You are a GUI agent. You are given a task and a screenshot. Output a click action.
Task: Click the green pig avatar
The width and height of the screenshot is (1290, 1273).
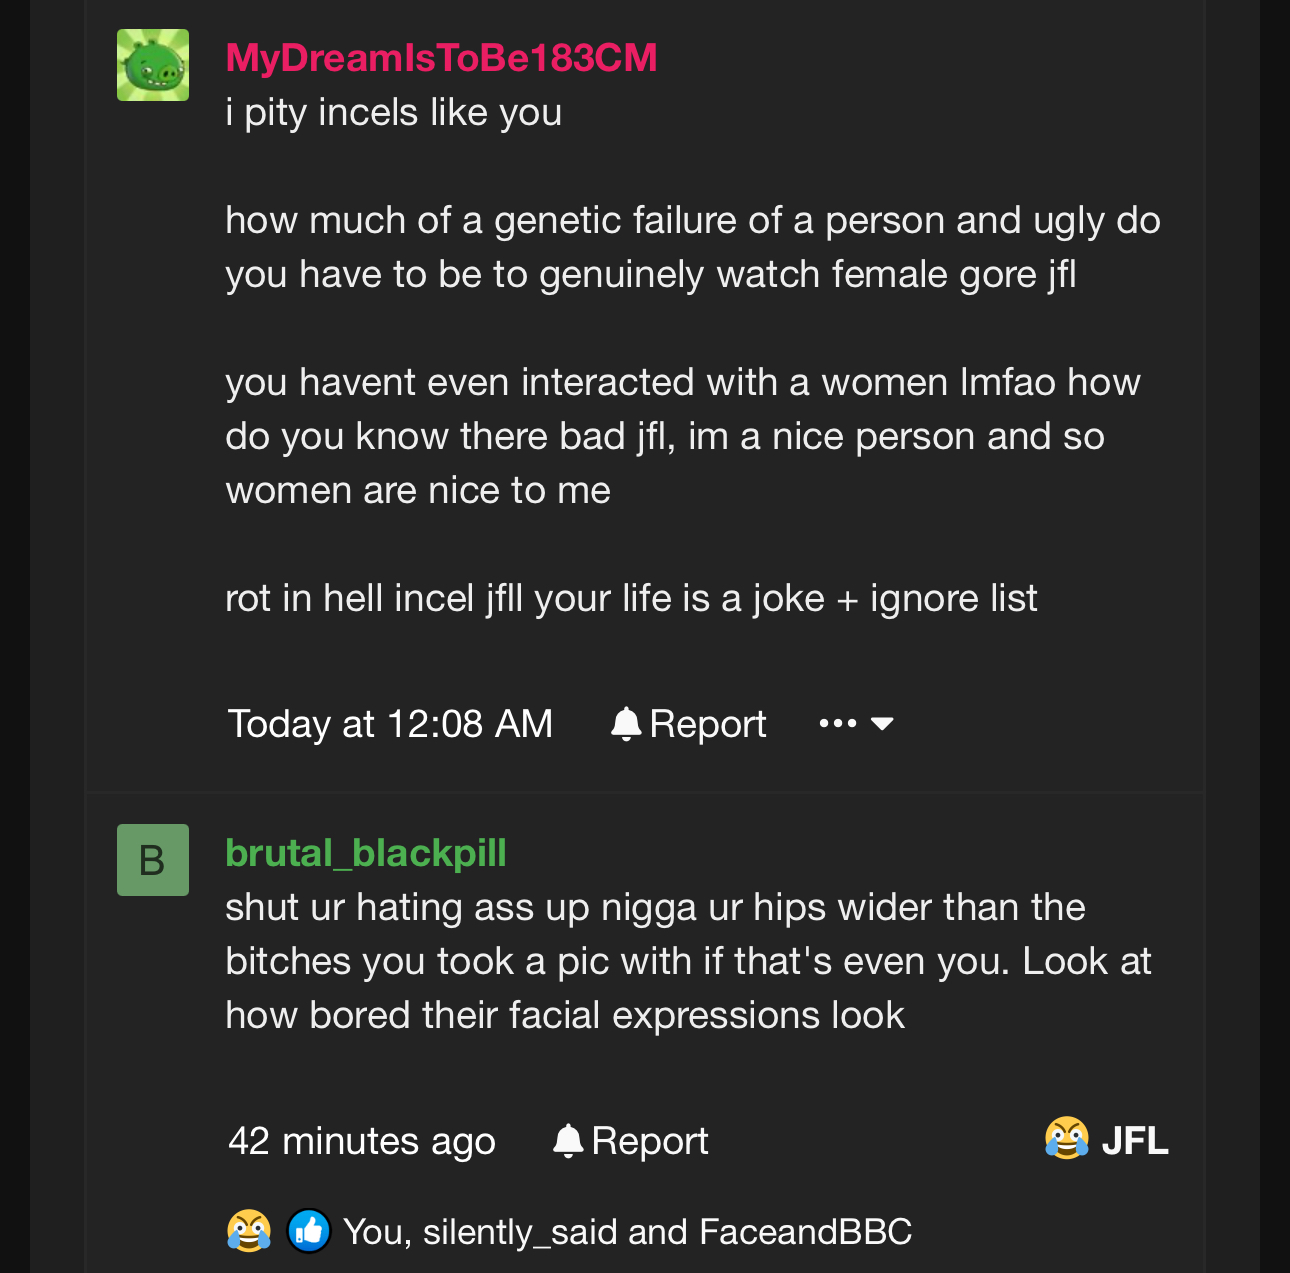(153, 65)
